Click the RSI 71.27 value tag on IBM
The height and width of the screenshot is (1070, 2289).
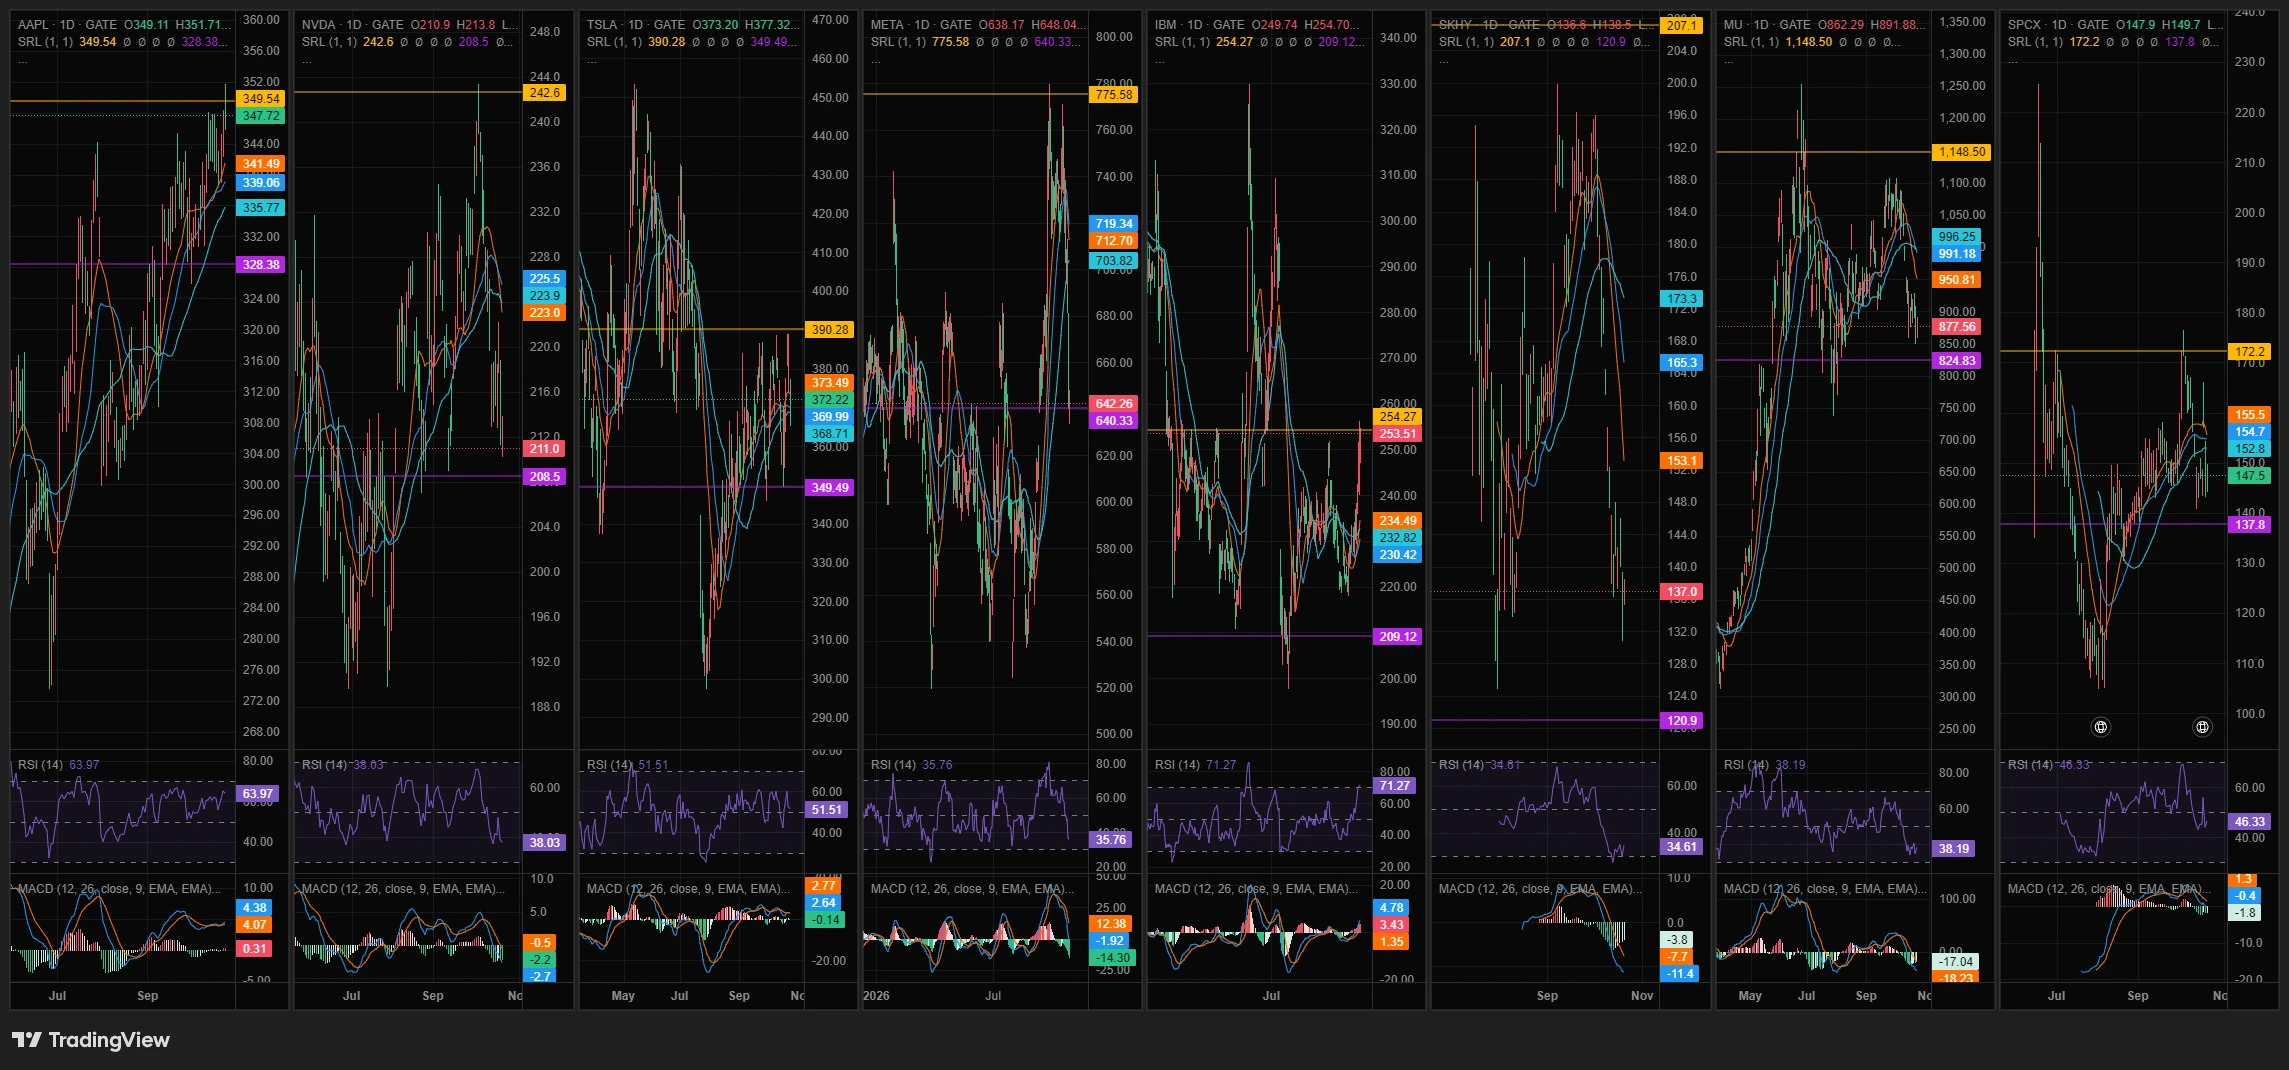pos(1394,786)
